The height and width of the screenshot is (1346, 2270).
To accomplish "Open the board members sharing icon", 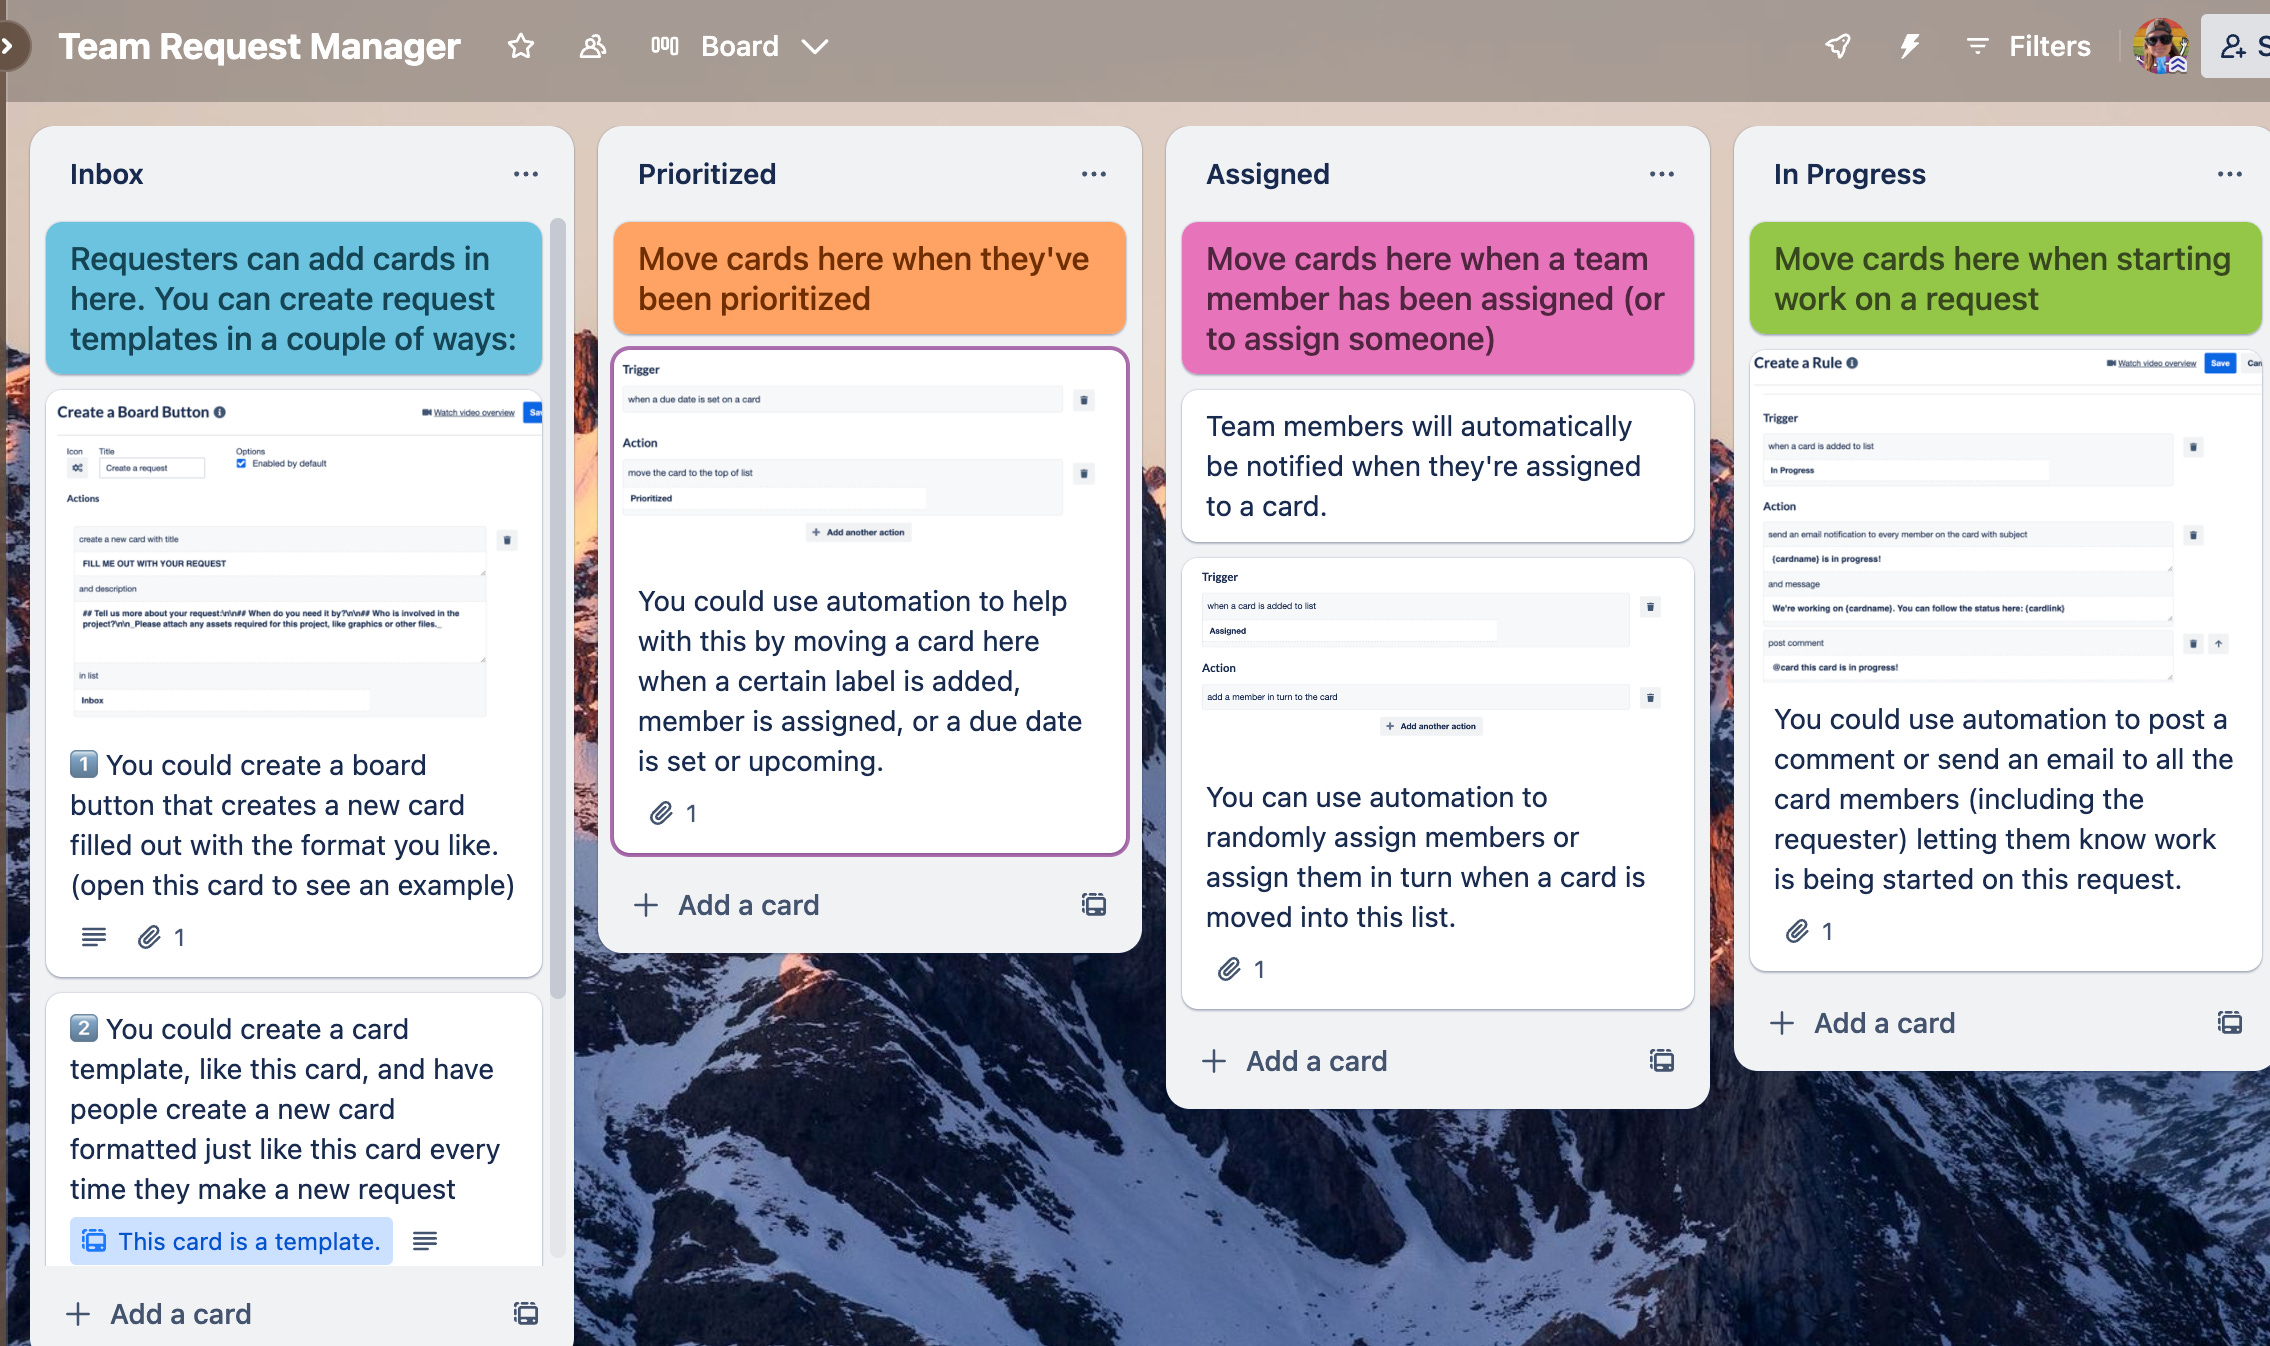I will tap(592, 46).
